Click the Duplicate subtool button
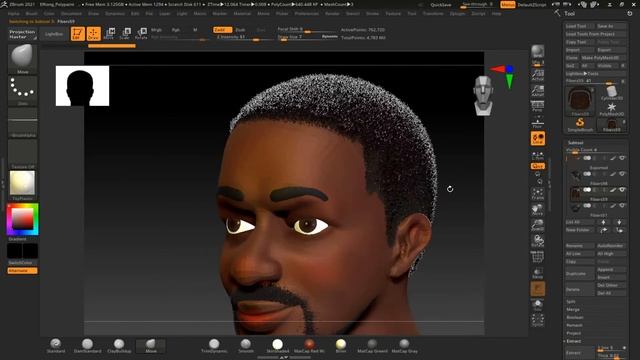640x360 pixels. [580, 273]
